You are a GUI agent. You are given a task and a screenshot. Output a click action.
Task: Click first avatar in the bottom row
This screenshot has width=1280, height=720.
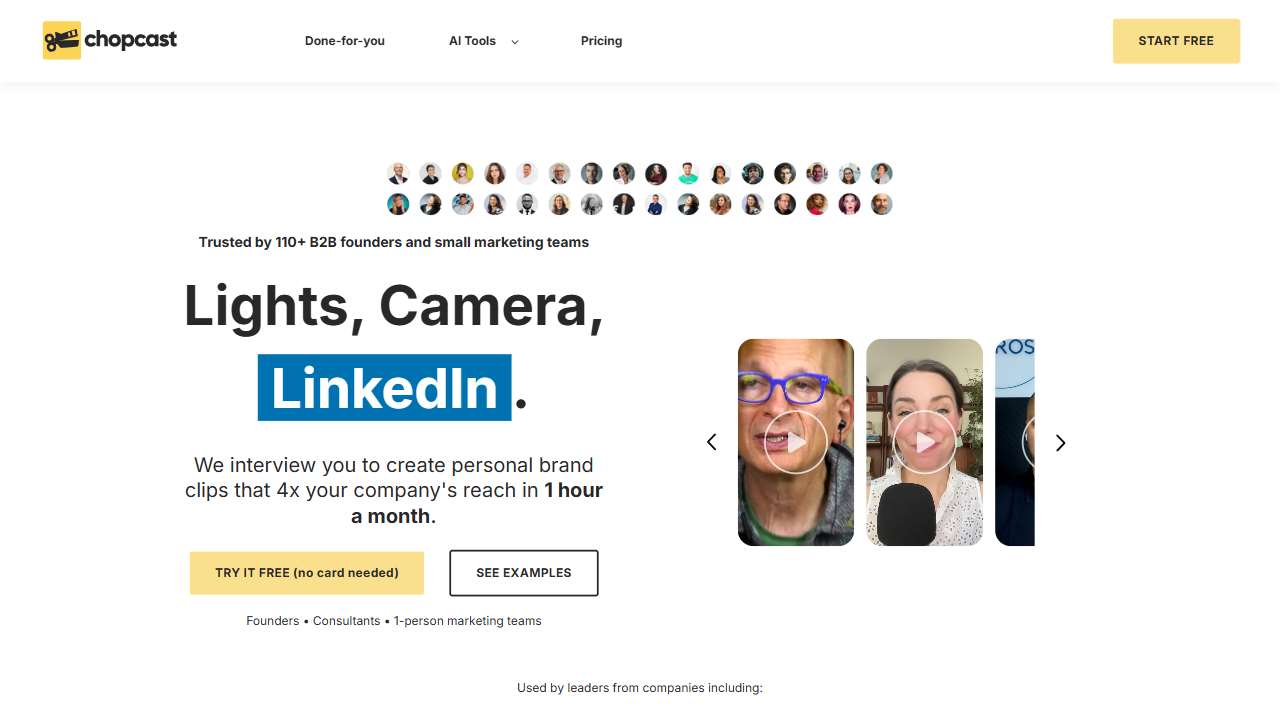tap(398, 204)
